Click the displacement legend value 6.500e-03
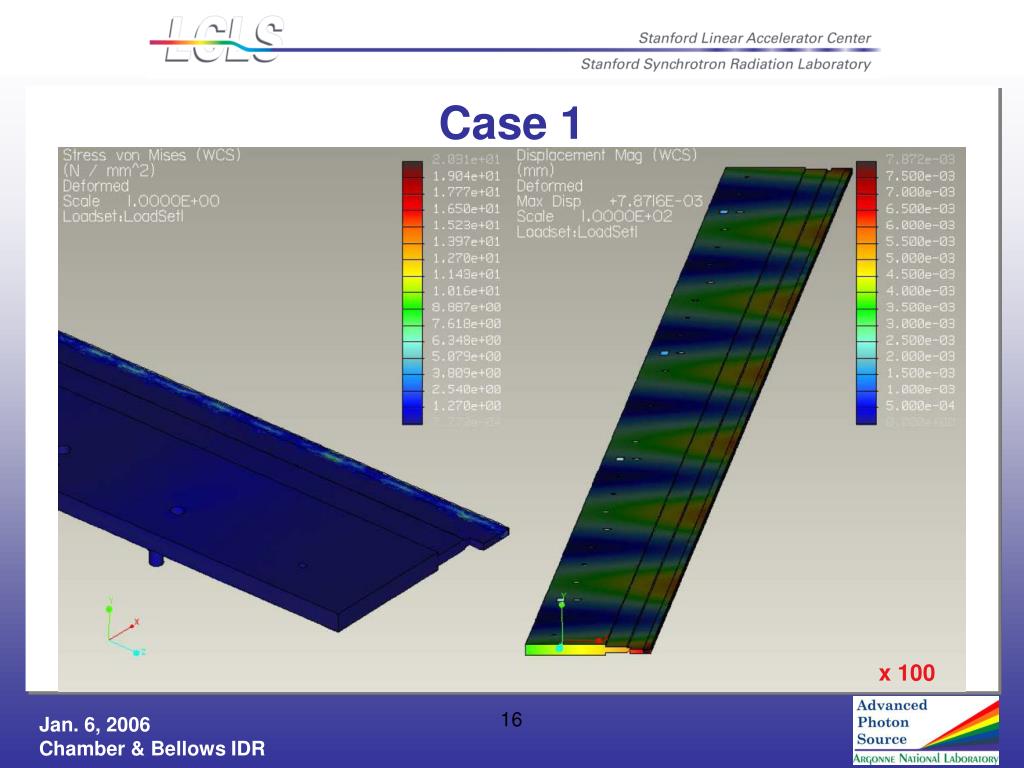The height and width of the screenshot is (768, 1024). (920, 209)
